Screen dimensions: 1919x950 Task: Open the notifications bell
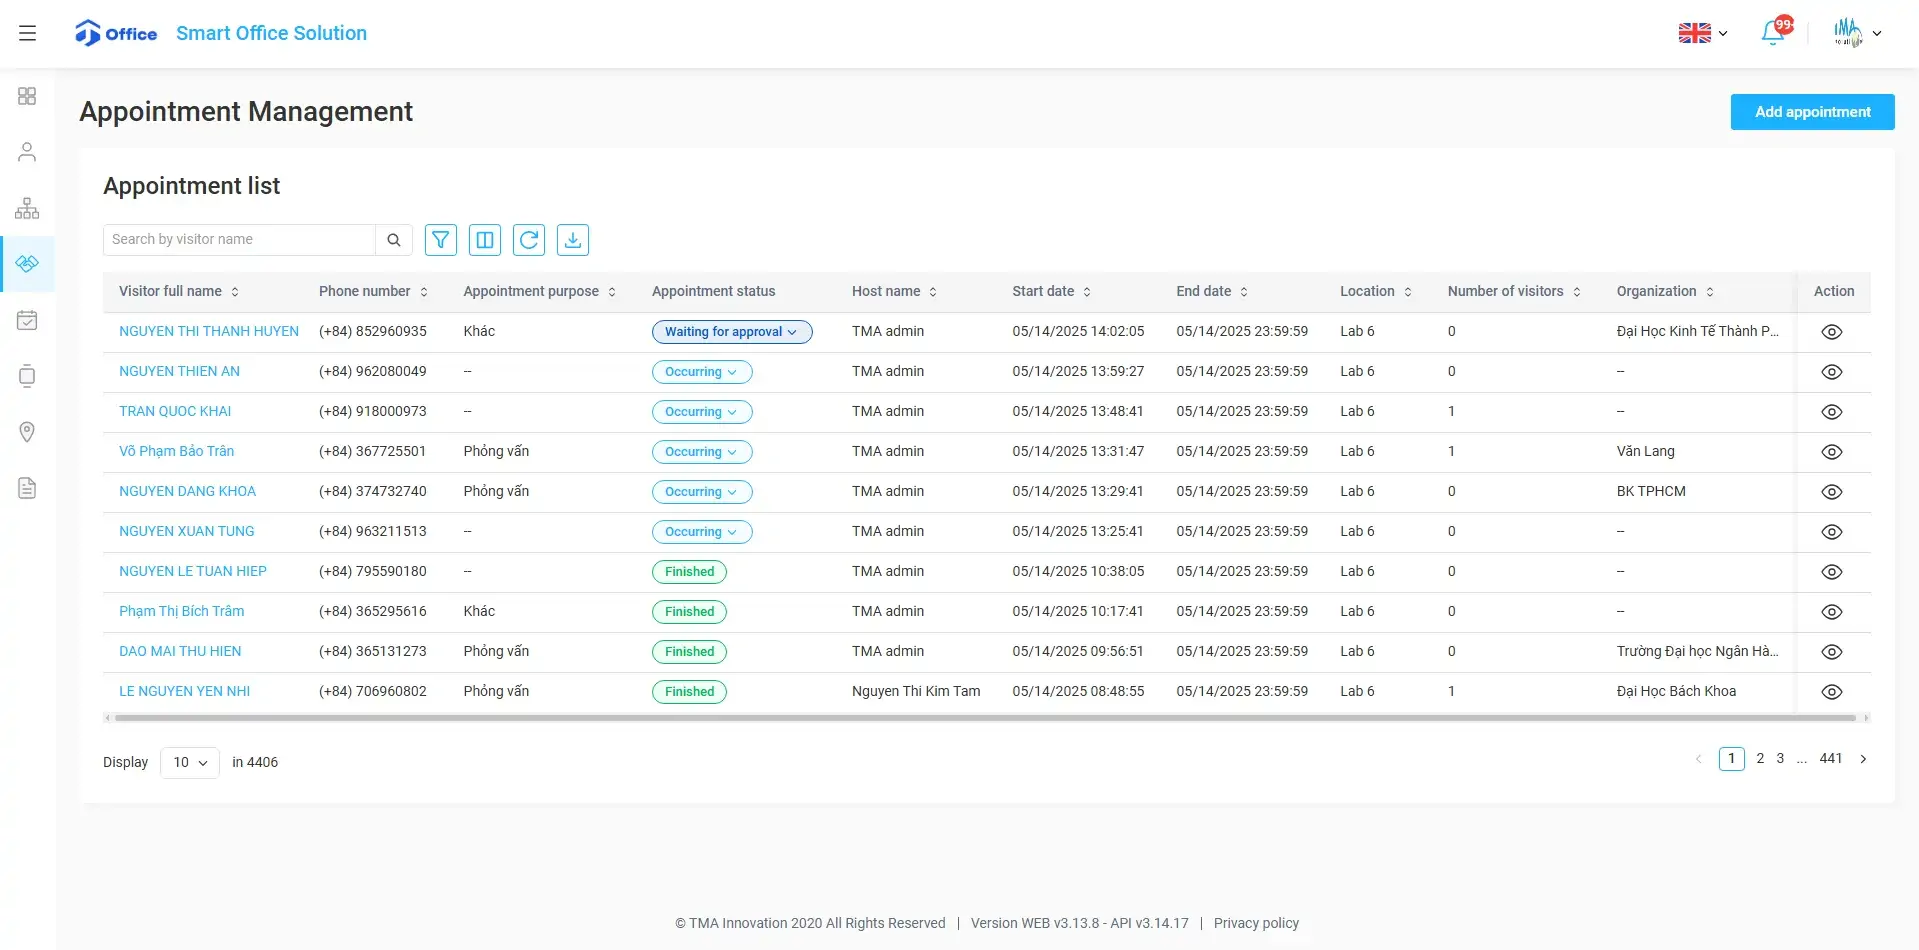pos(1773,33)
